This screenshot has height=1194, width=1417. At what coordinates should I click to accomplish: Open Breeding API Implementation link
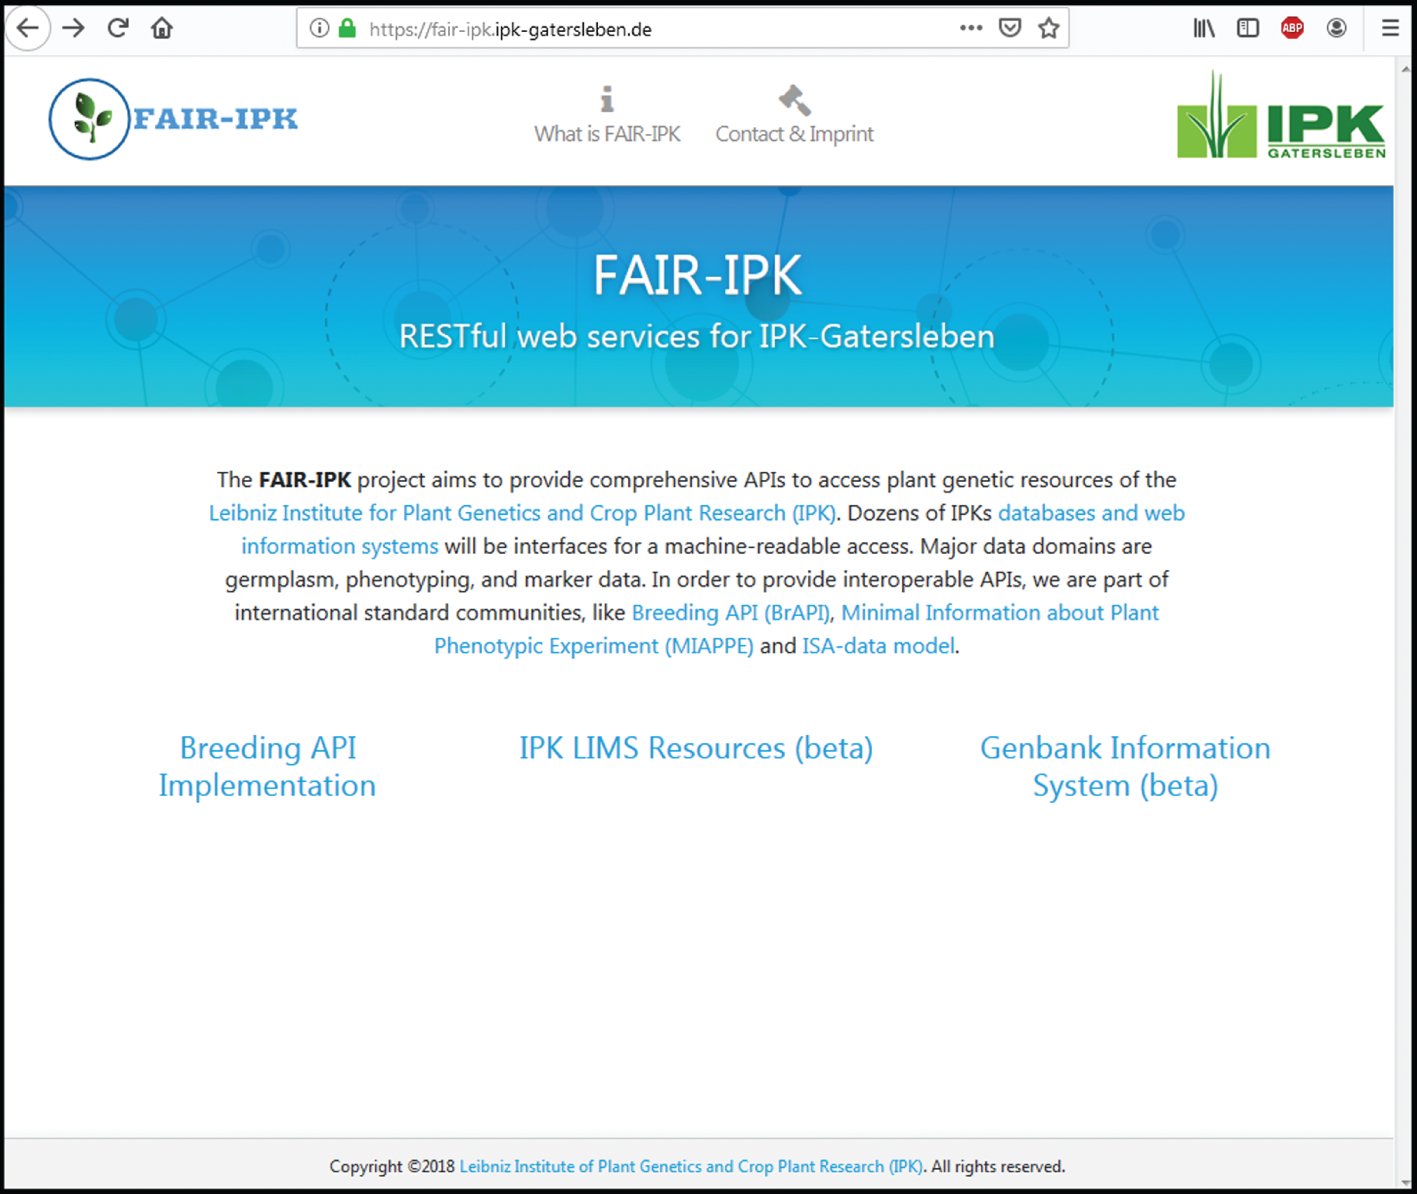click(x=267, y=766)
